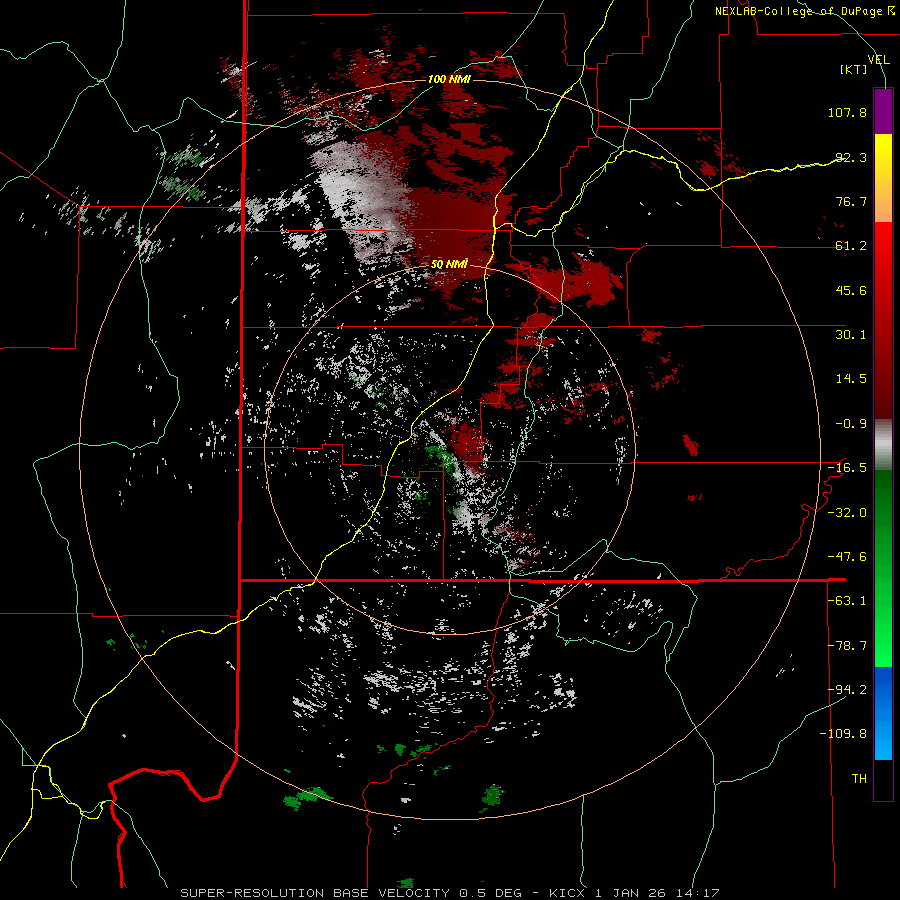Click the [KT] units label
This screenshot has width=900, height=900.
tap(854, 69)
